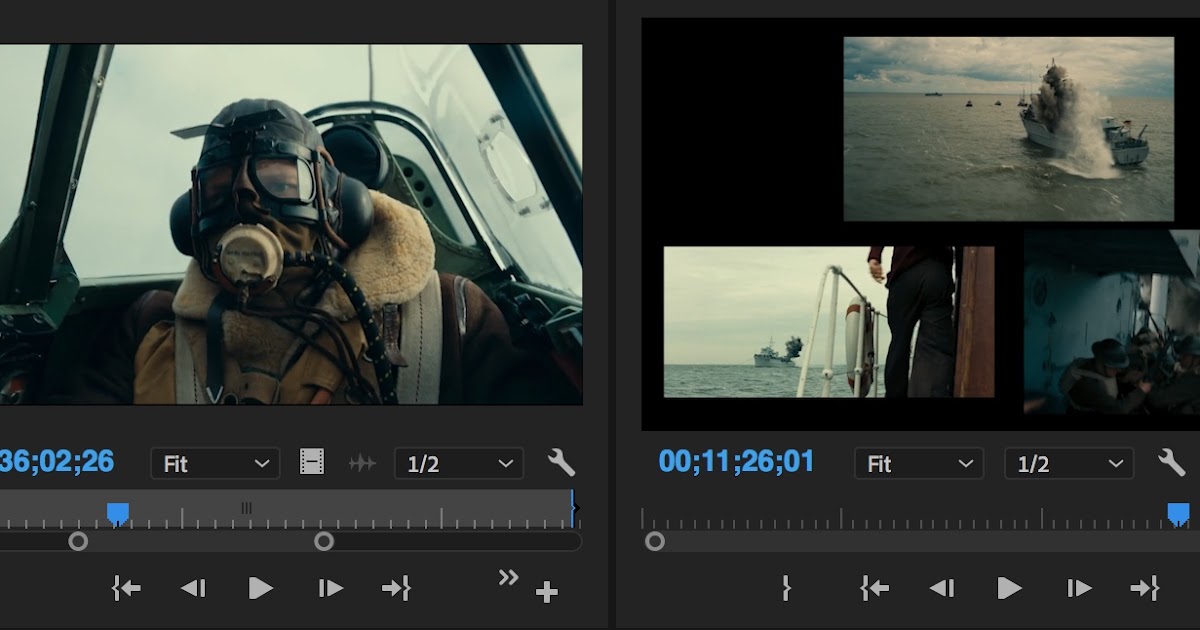Click right handle of Source zoom scrollbar

[324, 541]
